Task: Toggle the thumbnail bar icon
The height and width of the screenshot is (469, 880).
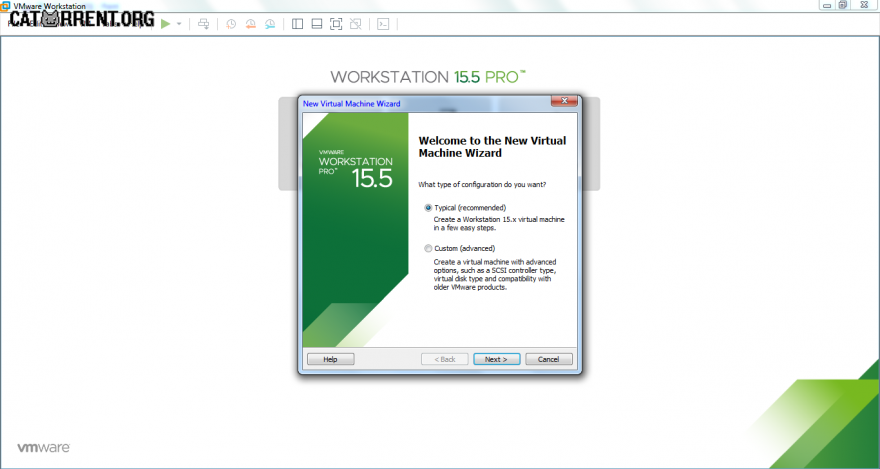Action: pos(317,24)
